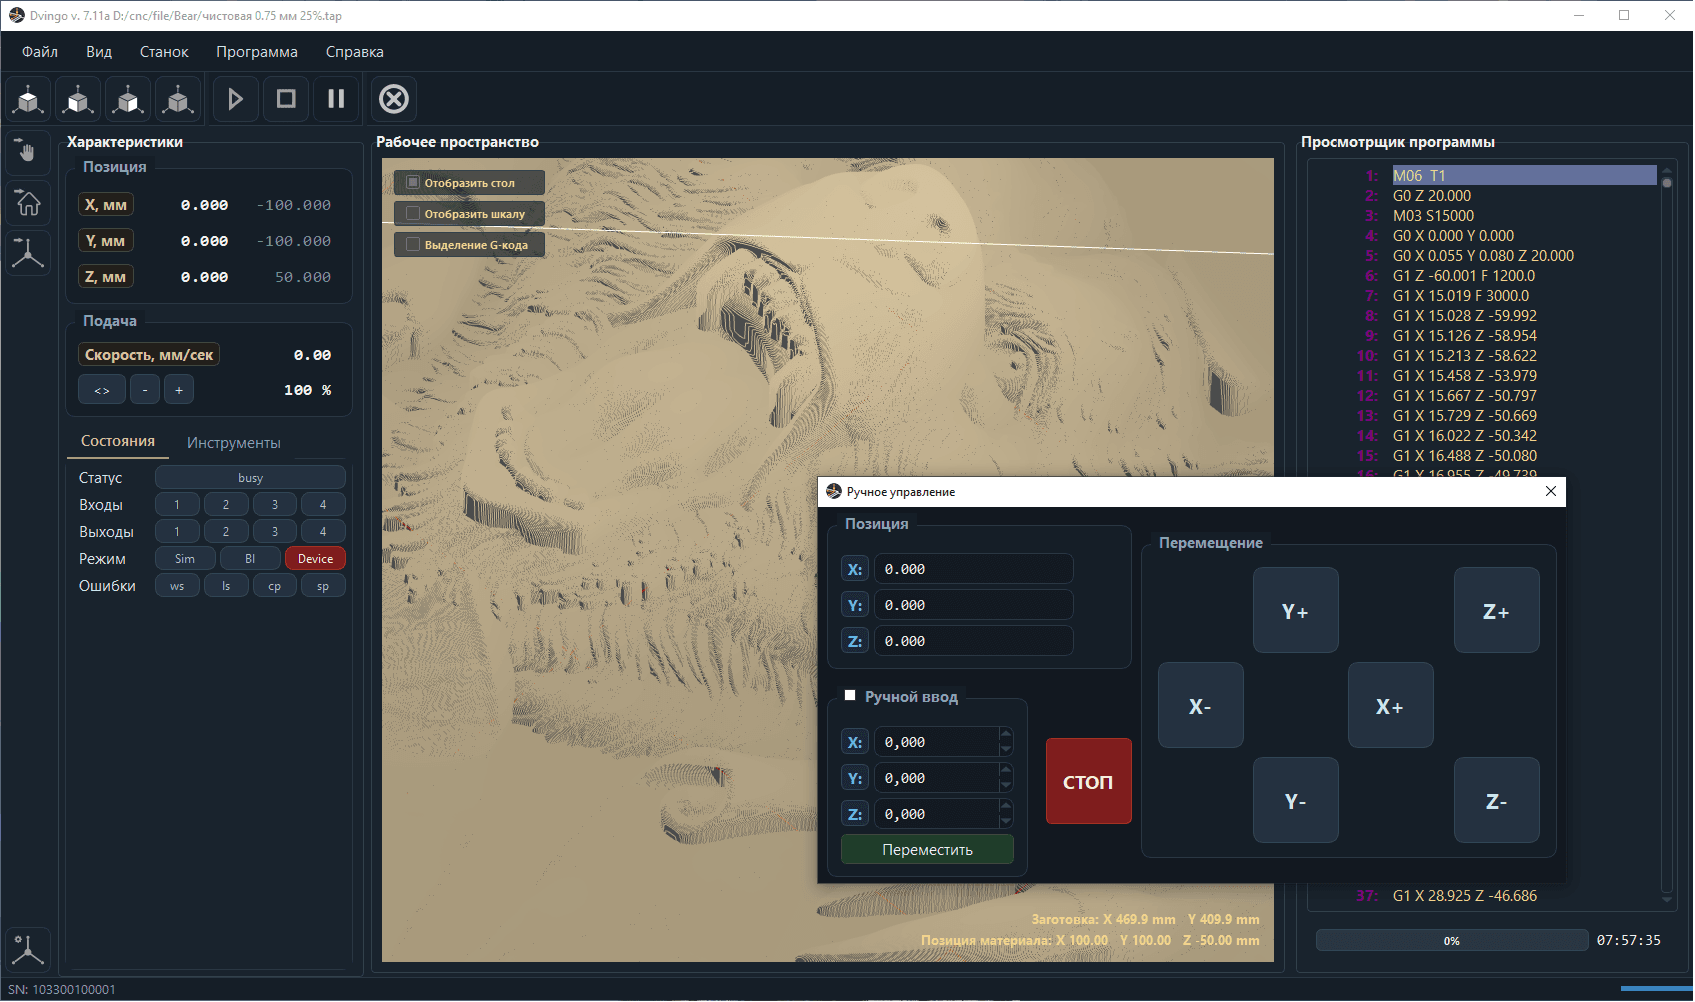
Task: Hit the red СТОП button
Action: coord(1089,781)
